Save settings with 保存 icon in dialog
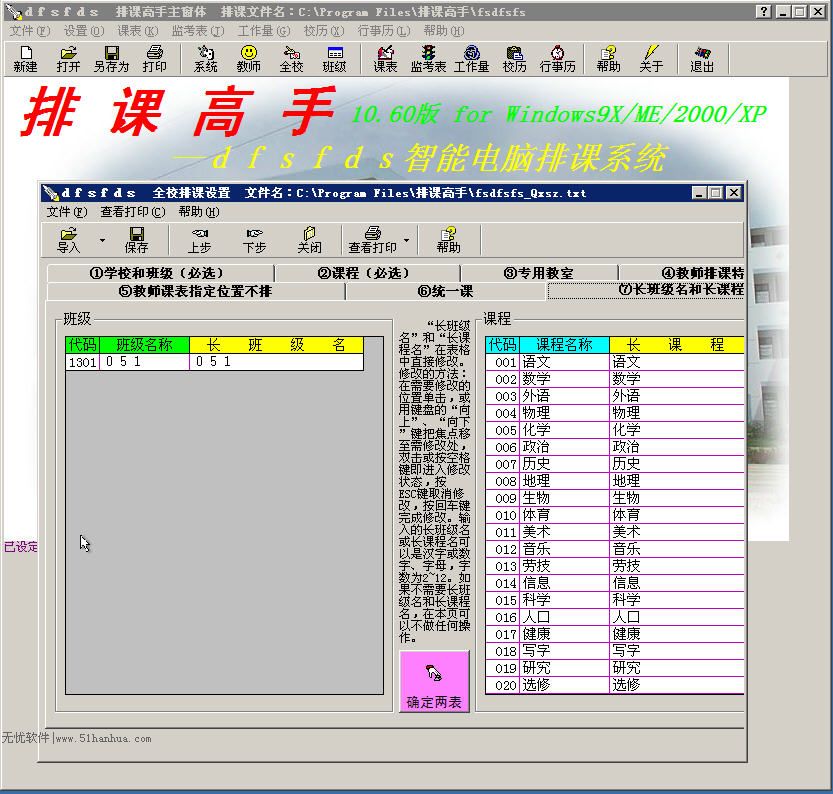This screenshot has width=833, height=794. click(137, 239)
